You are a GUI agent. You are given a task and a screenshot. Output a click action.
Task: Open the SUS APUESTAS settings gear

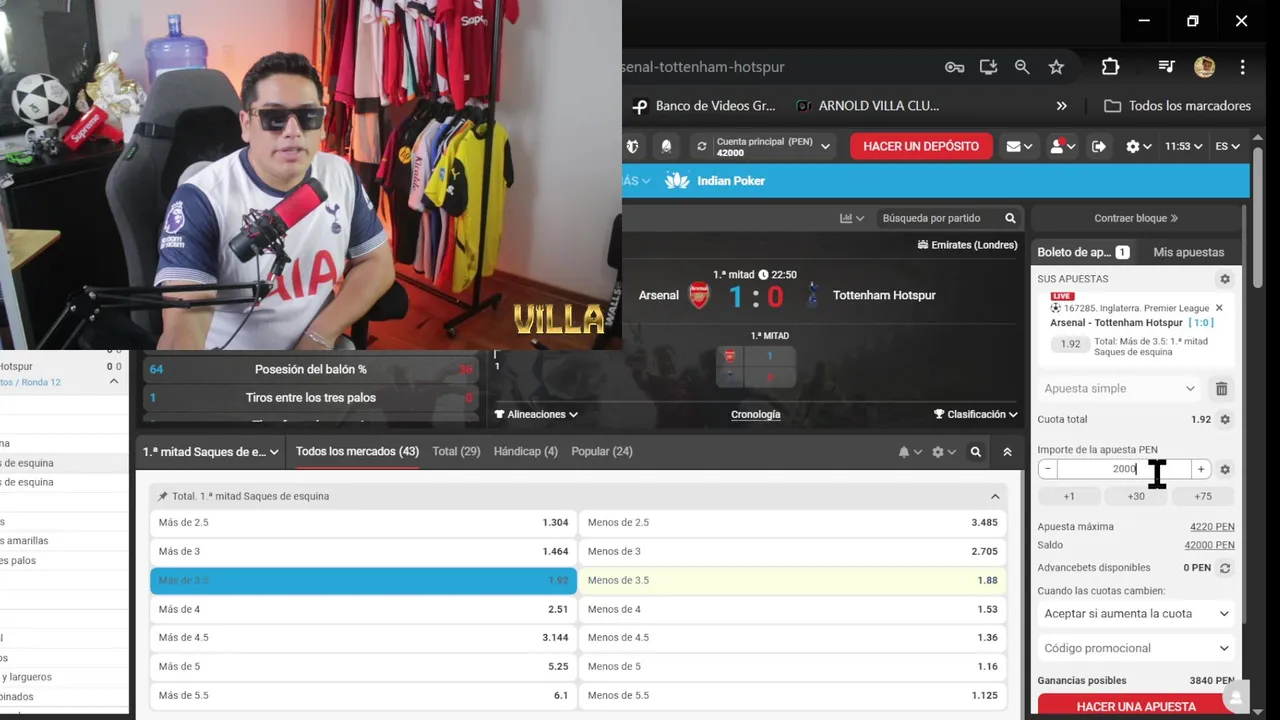click(x=1225, y=279)
